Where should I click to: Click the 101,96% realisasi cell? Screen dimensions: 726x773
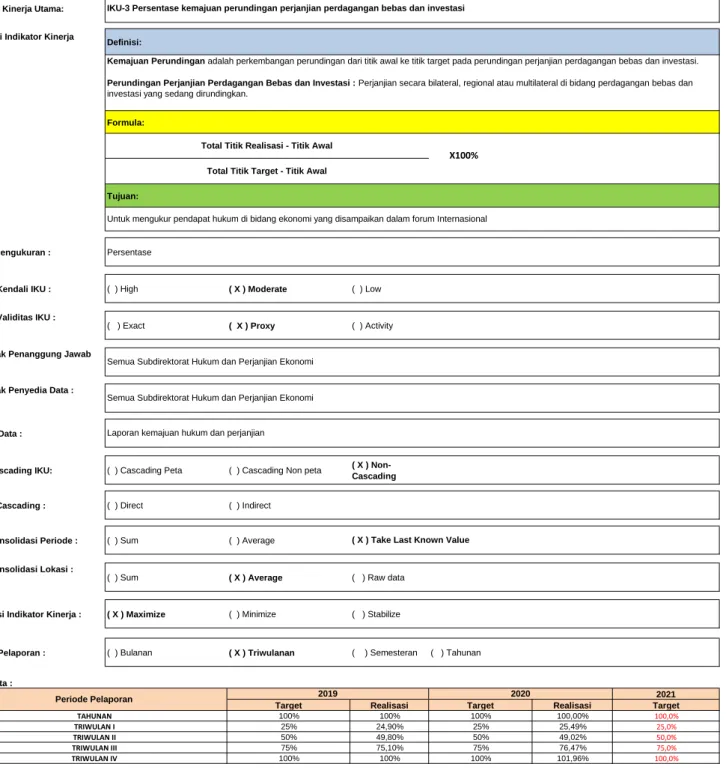(572, 759)
